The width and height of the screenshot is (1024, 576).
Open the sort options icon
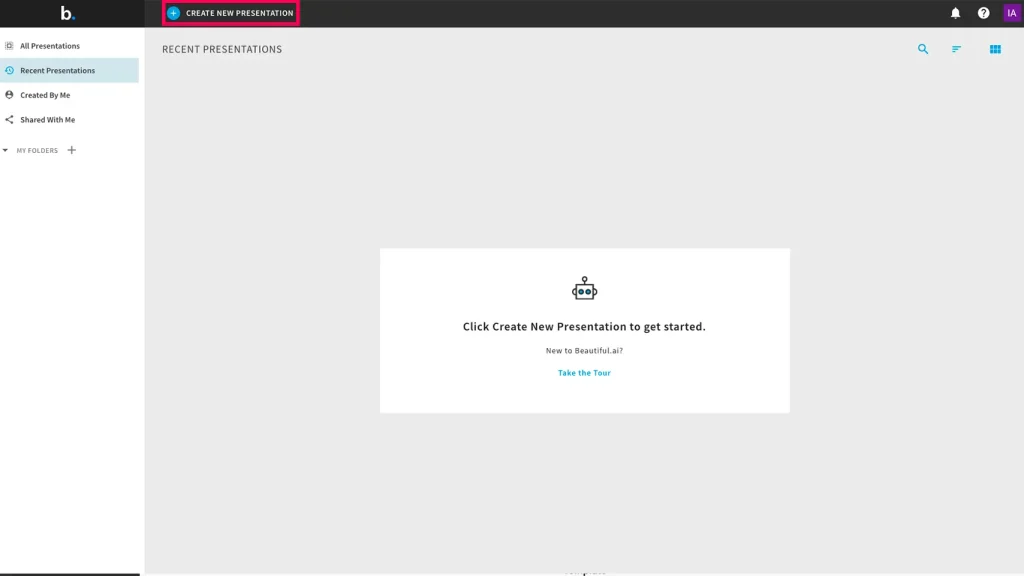[956, 49]
